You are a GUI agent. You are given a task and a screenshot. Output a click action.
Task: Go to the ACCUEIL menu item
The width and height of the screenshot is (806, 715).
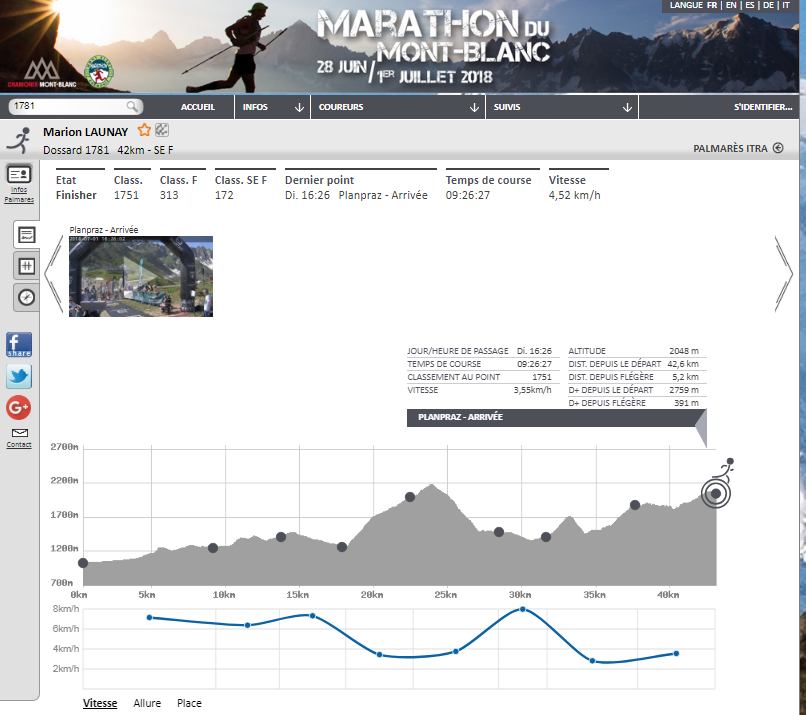(x=198, y=107)
